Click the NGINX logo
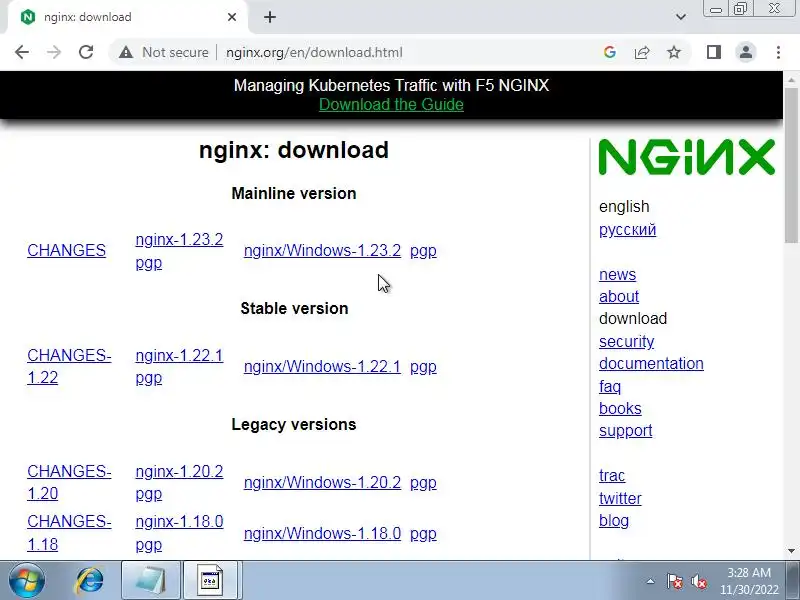The image size is (800, 600). (x=687, y=157)
